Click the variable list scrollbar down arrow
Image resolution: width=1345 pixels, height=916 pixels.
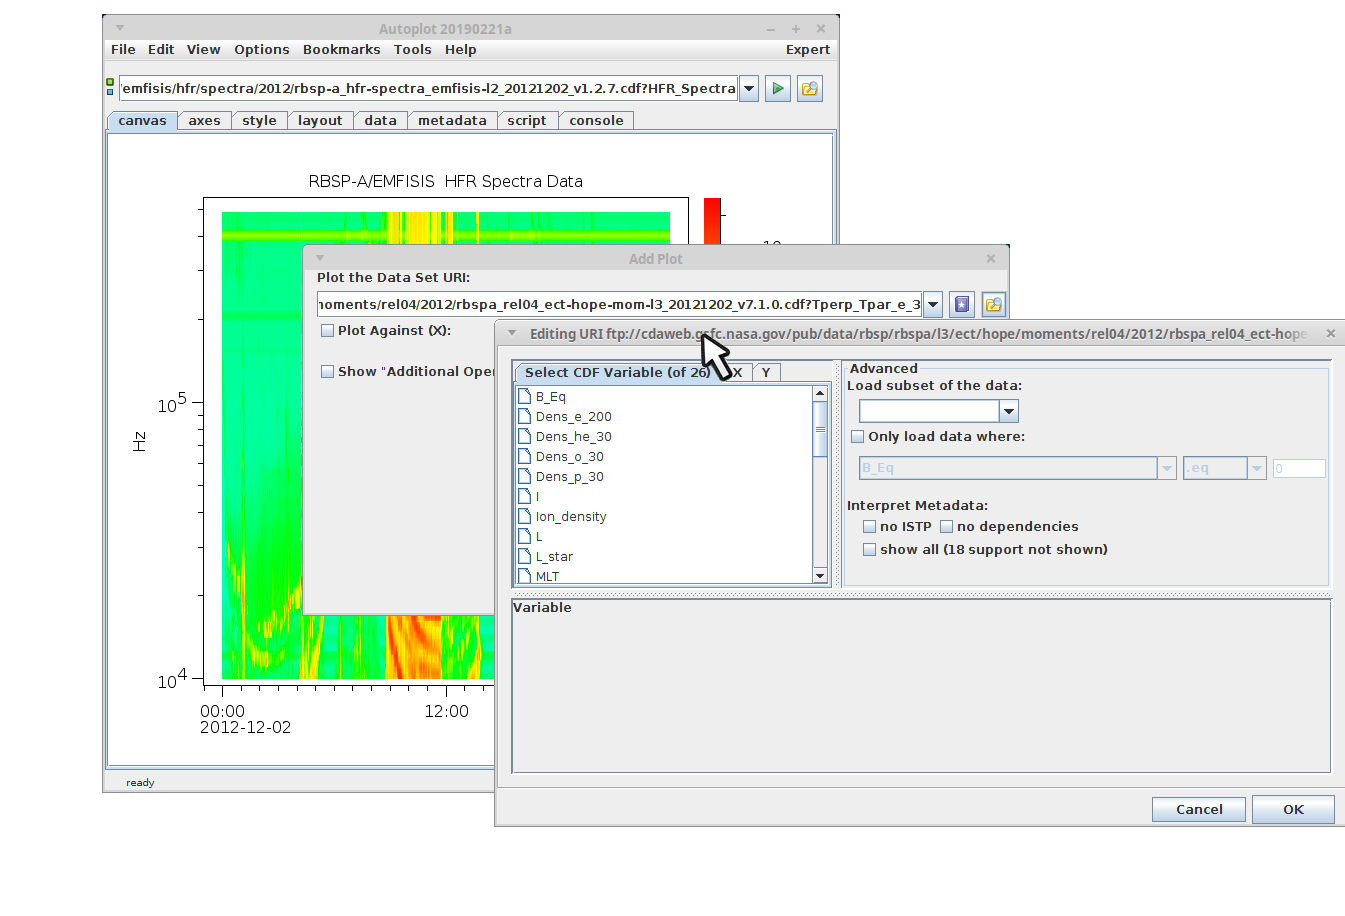click(x=820, y=576)
